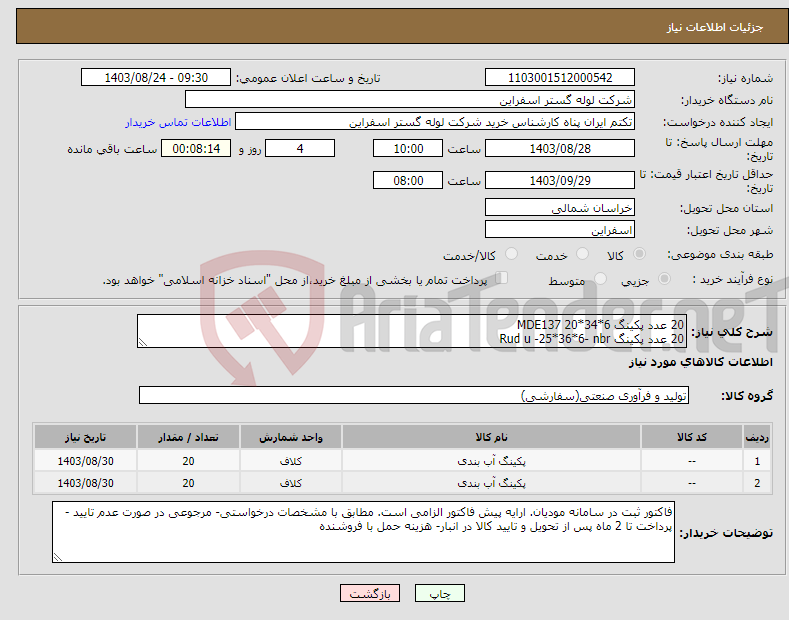
Task: Click the buyer notes text area
Action: pos(363,532)
